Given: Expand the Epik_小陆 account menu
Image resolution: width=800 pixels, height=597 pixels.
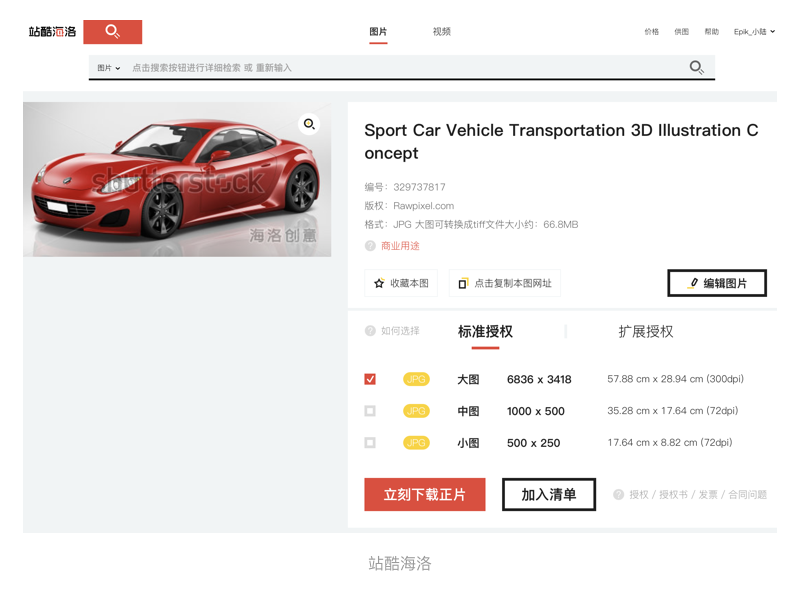Looking at the screenshot, I should [754, 32].
